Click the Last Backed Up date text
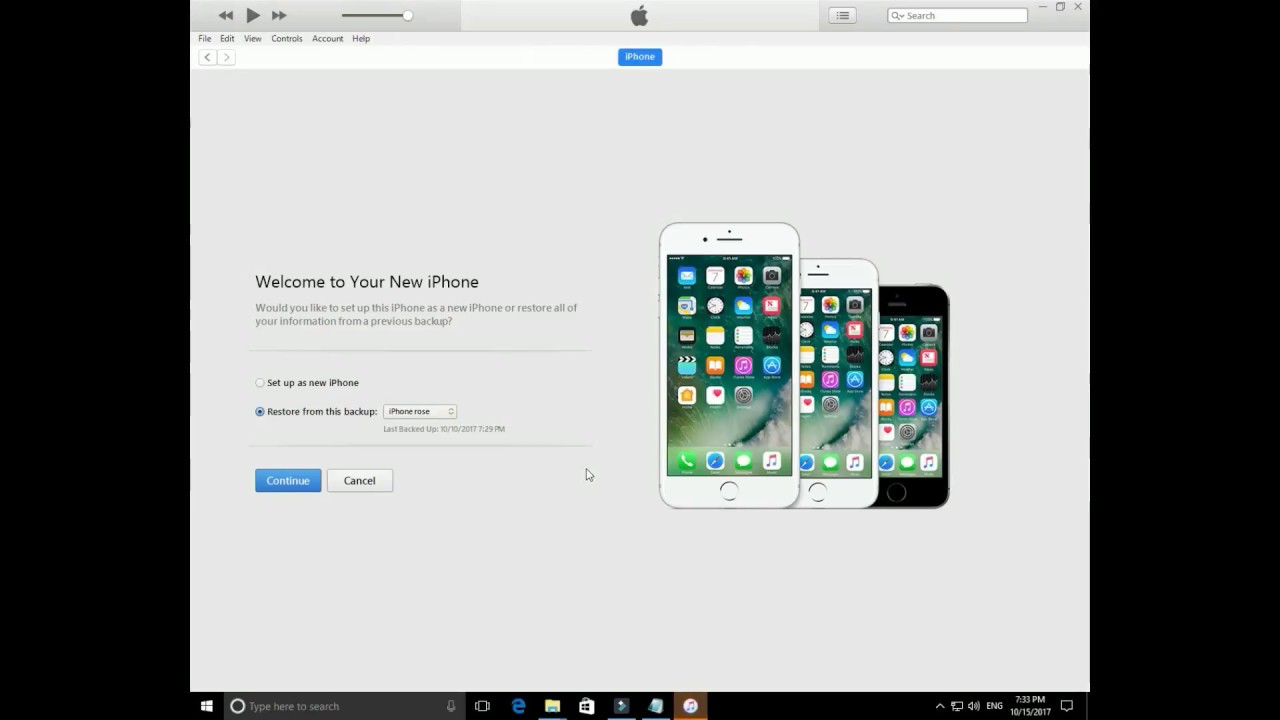The width and height of the screenshot is (1280, 720). tap(444, 429)
